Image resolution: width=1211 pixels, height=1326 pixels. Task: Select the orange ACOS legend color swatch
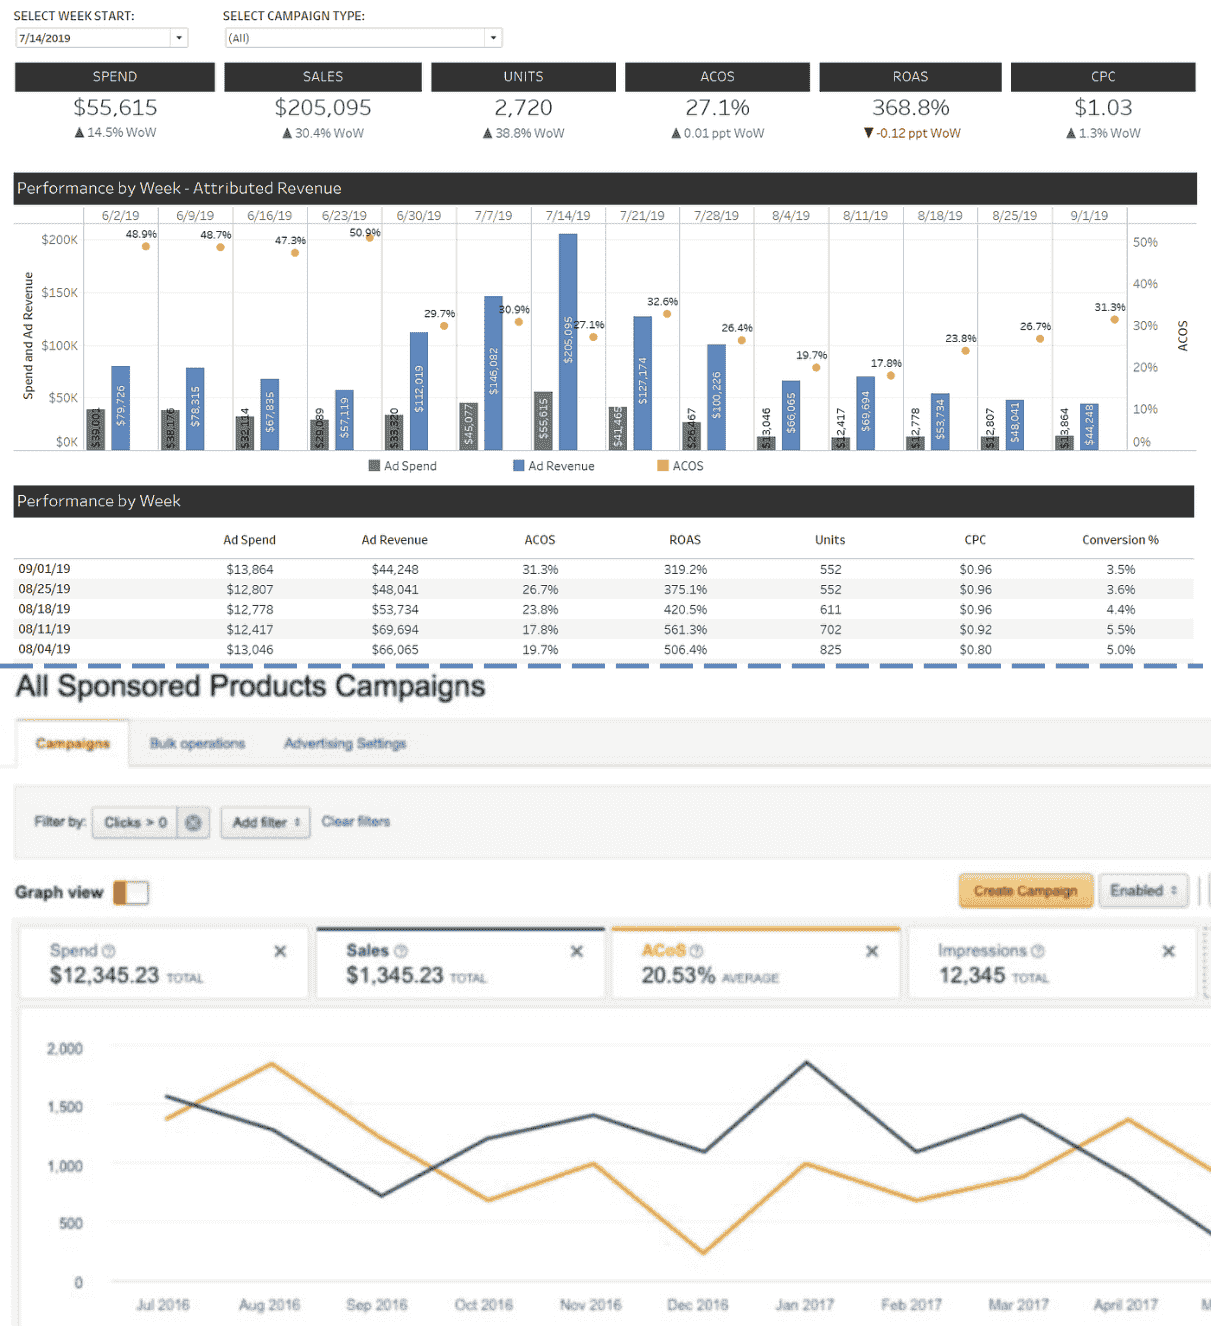click(x=662, y=465)
